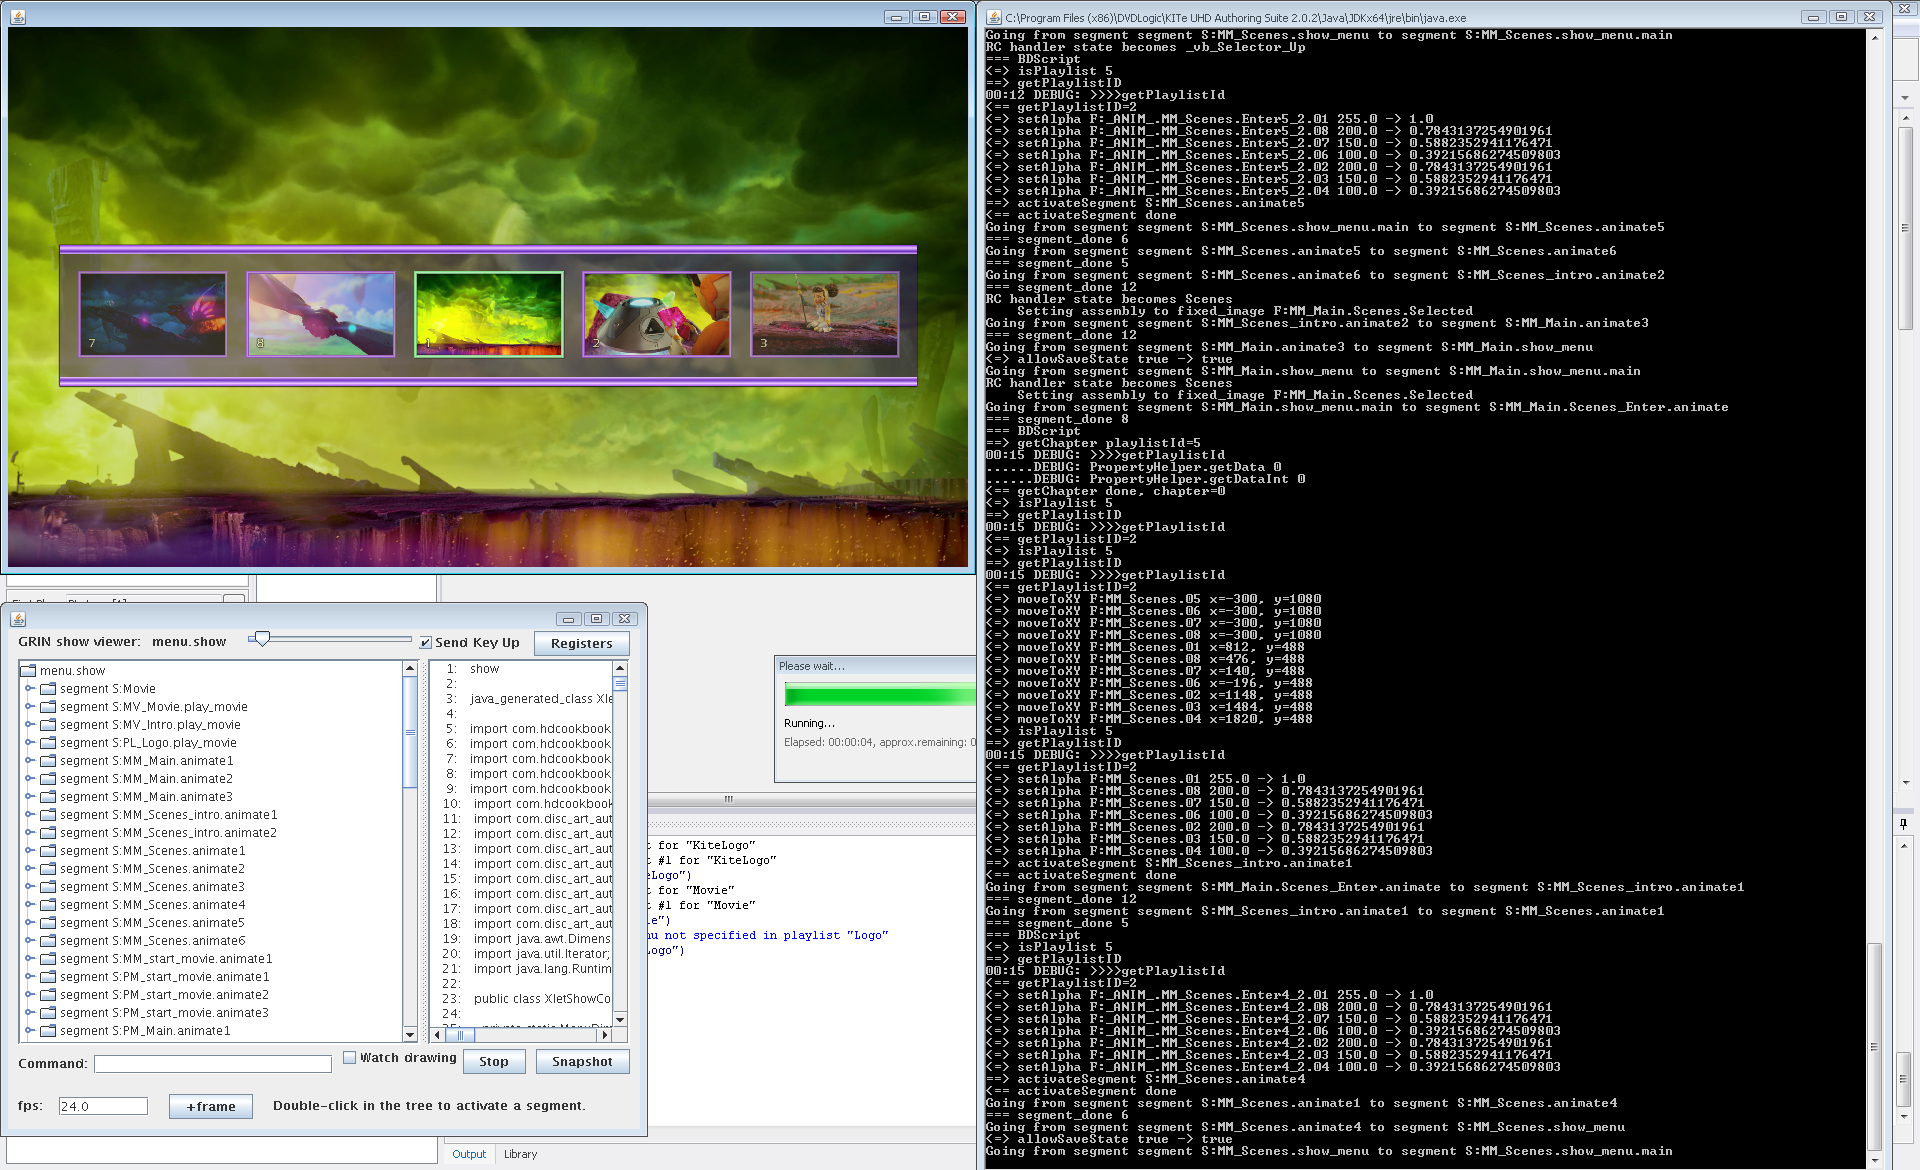This screenshot has height=1170, width=1920.
Task: Switch to the Output tab
Action: [468, 1154]
